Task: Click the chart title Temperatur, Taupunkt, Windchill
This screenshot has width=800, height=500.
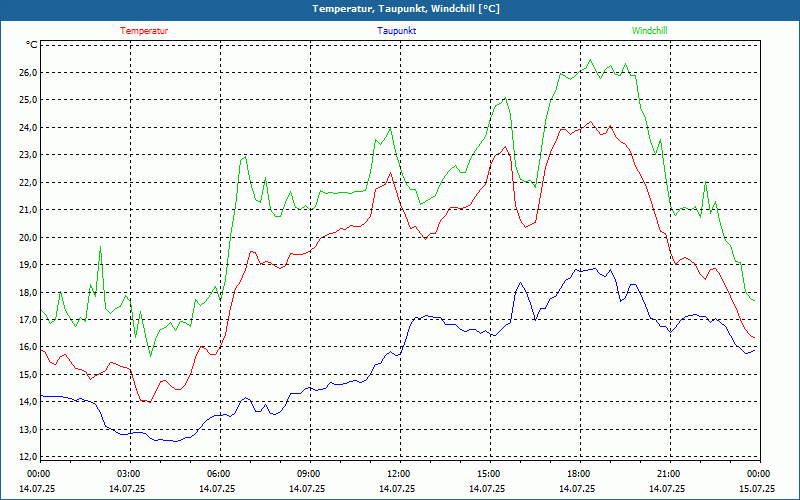Action: (400, 9)
